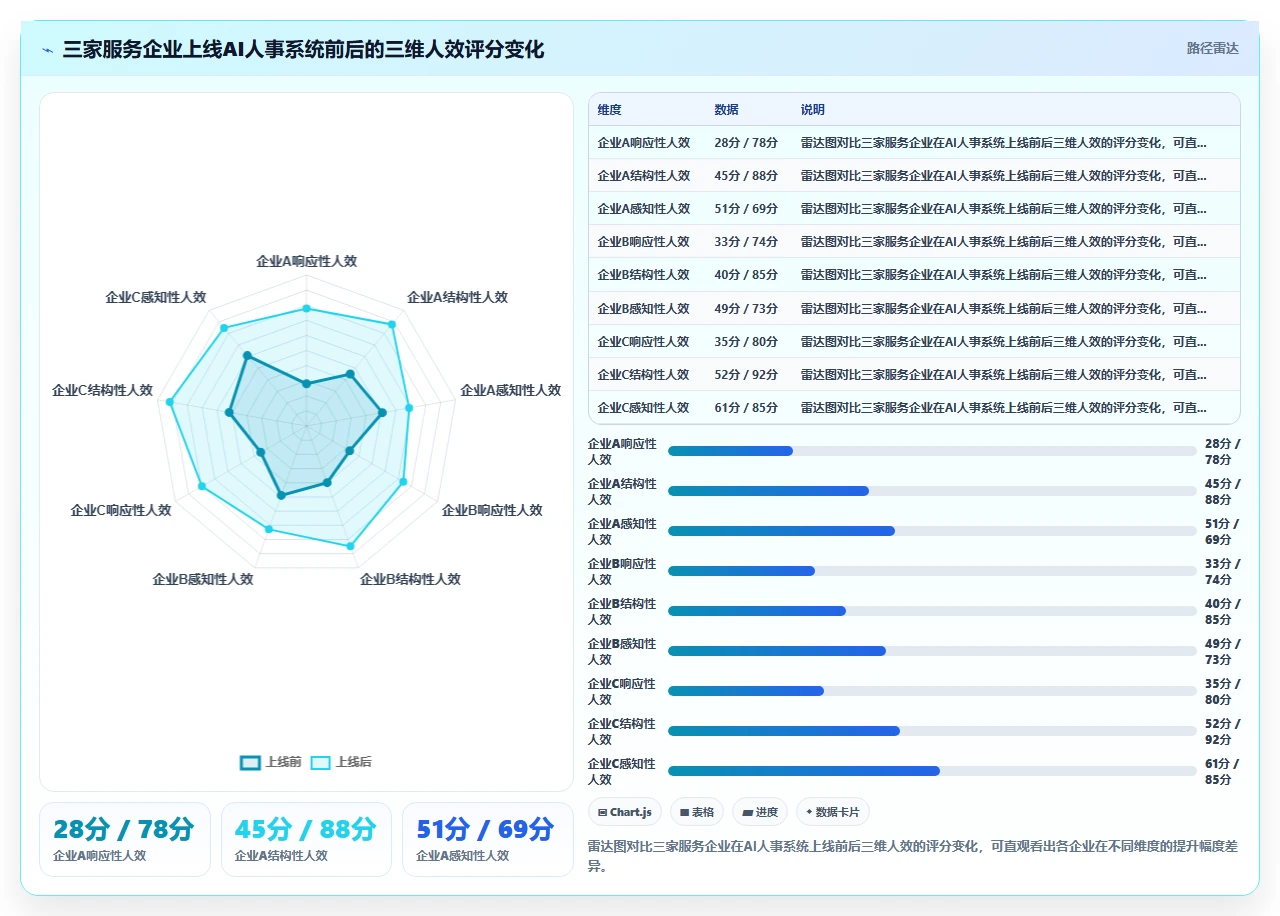This screenshot has height=916, width=1280.
Task: Click the lightning icon beside the title
Action: (47, 50)
